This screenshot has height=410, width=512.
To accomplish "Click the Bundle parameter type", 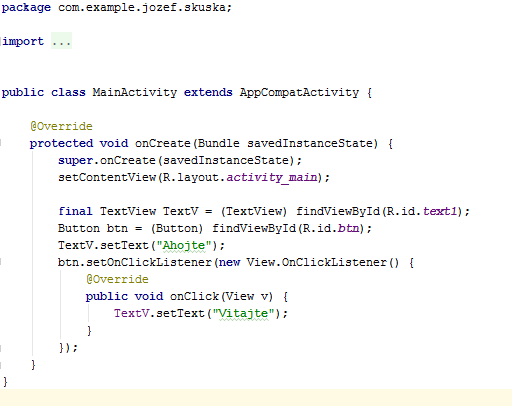I will point(218,143).
